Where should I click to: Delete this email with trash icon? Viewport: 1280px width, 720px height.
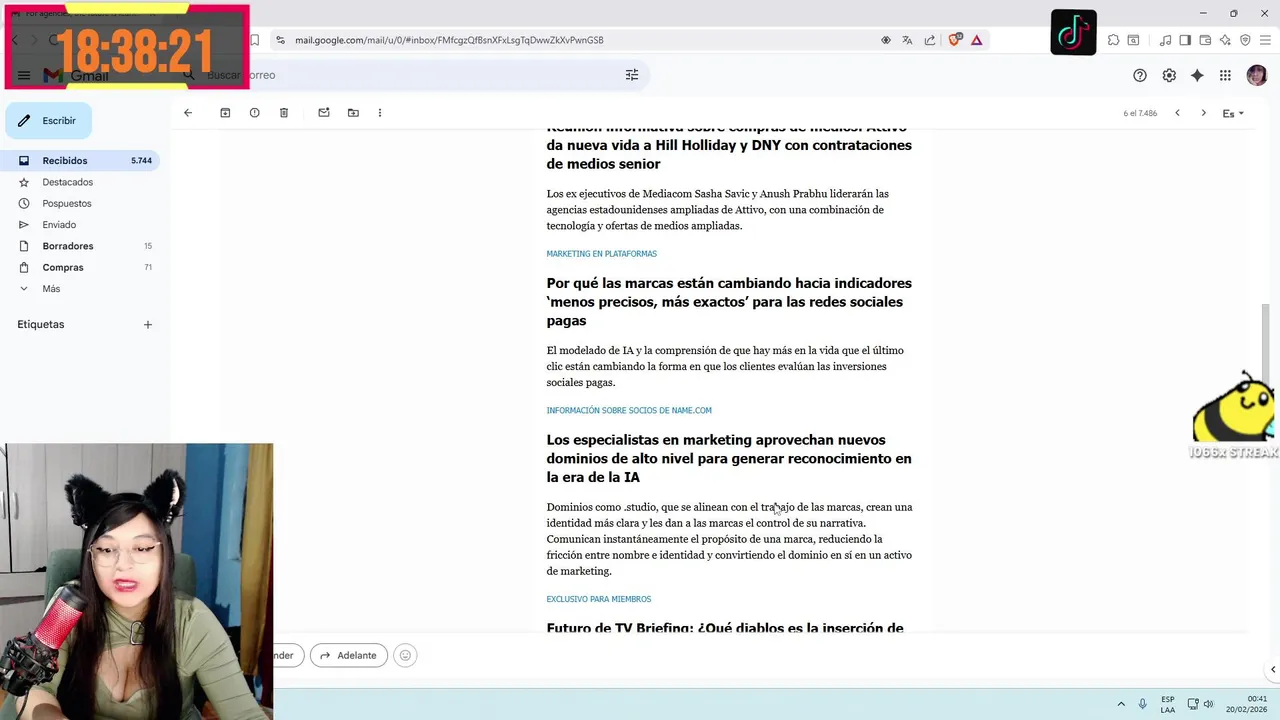[284, 113]
